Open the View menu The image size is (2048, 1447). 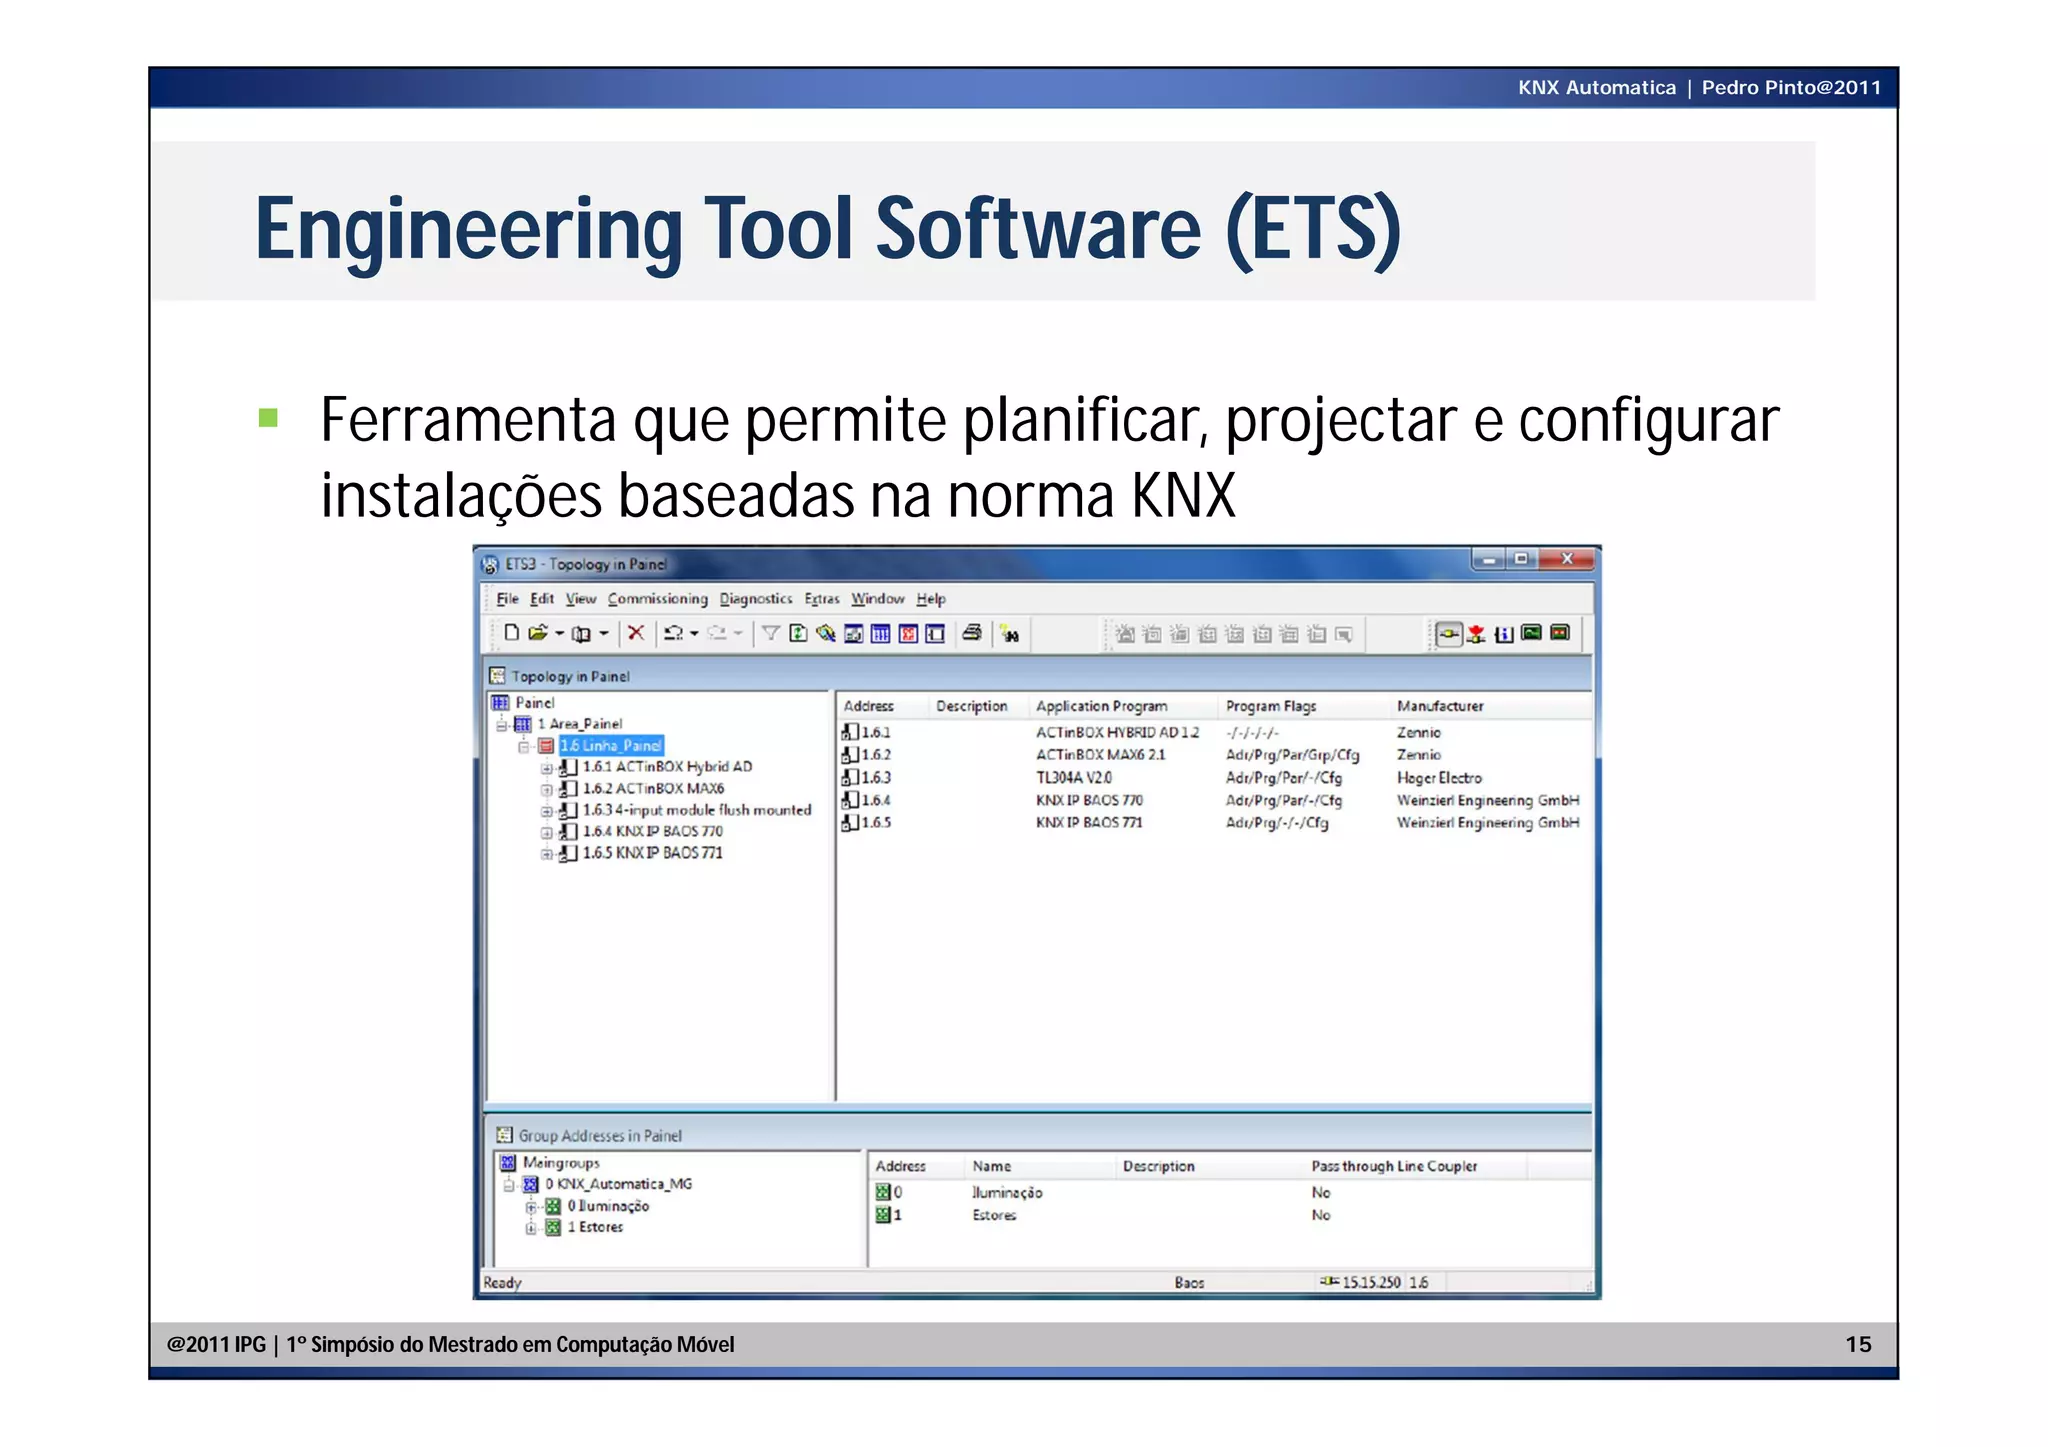[x=581, y=599]
